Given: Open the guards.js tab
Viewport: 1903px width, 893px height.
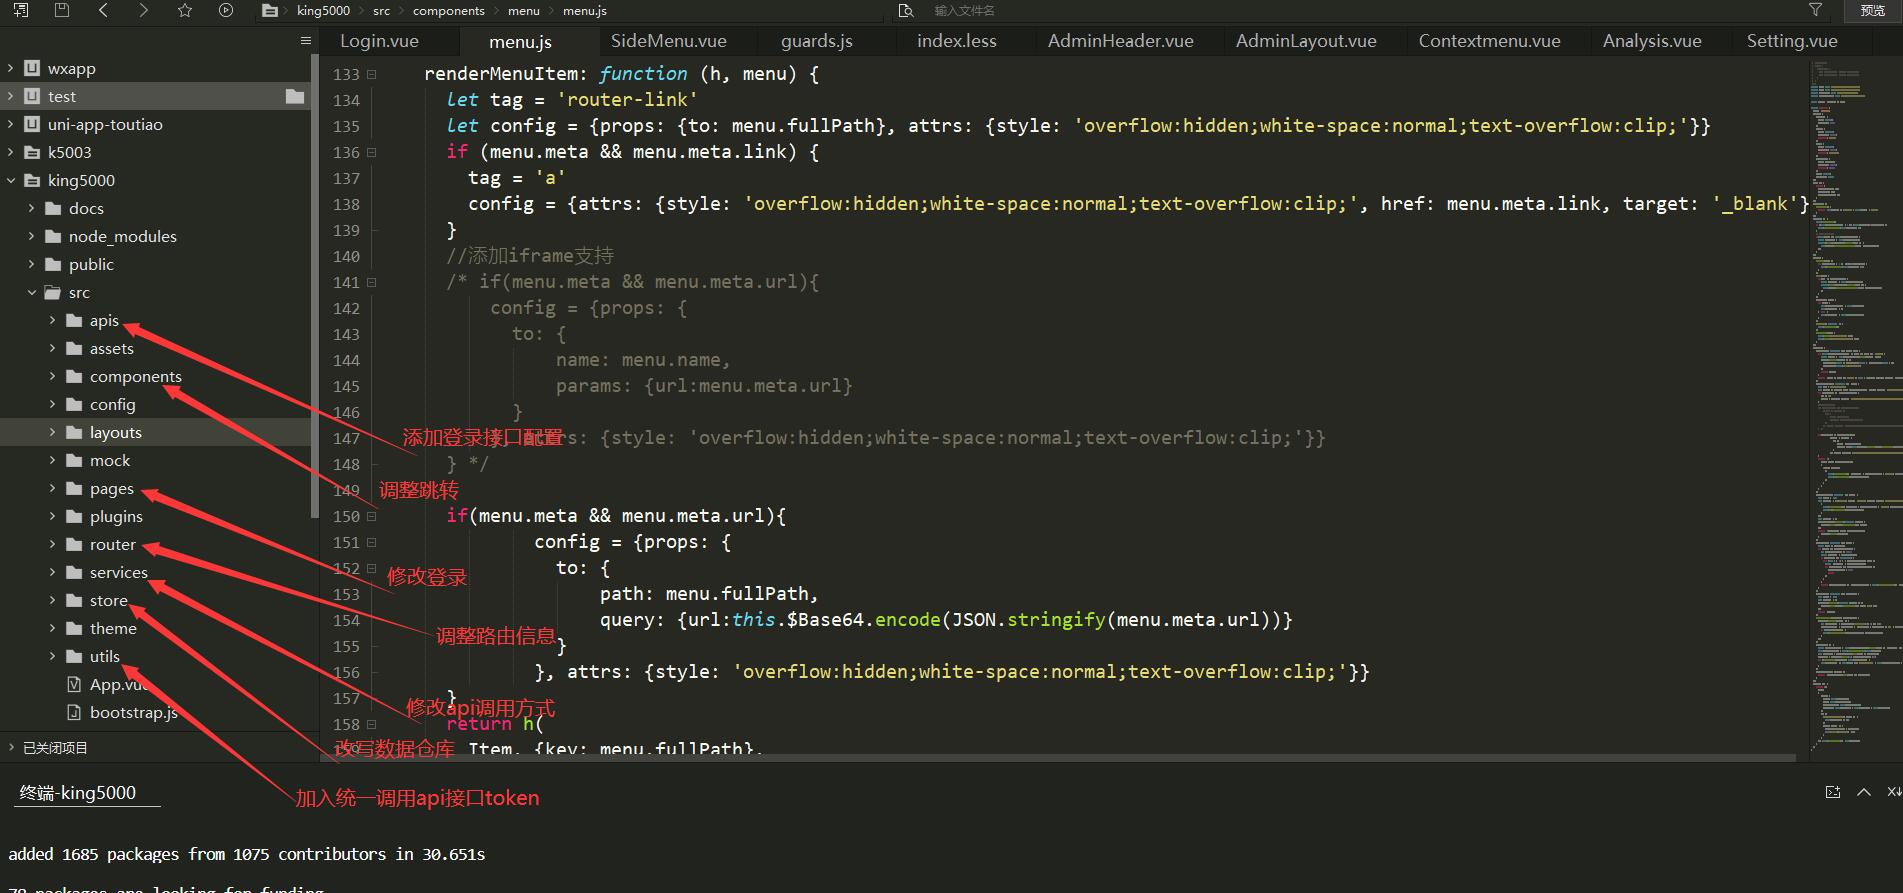Looking at the screenshot, I should pos(817,41).
